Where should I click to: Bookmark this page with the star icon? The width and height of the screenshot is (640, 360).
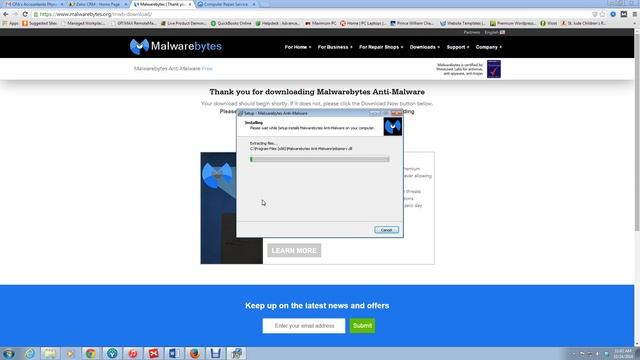tap(602, 14)
